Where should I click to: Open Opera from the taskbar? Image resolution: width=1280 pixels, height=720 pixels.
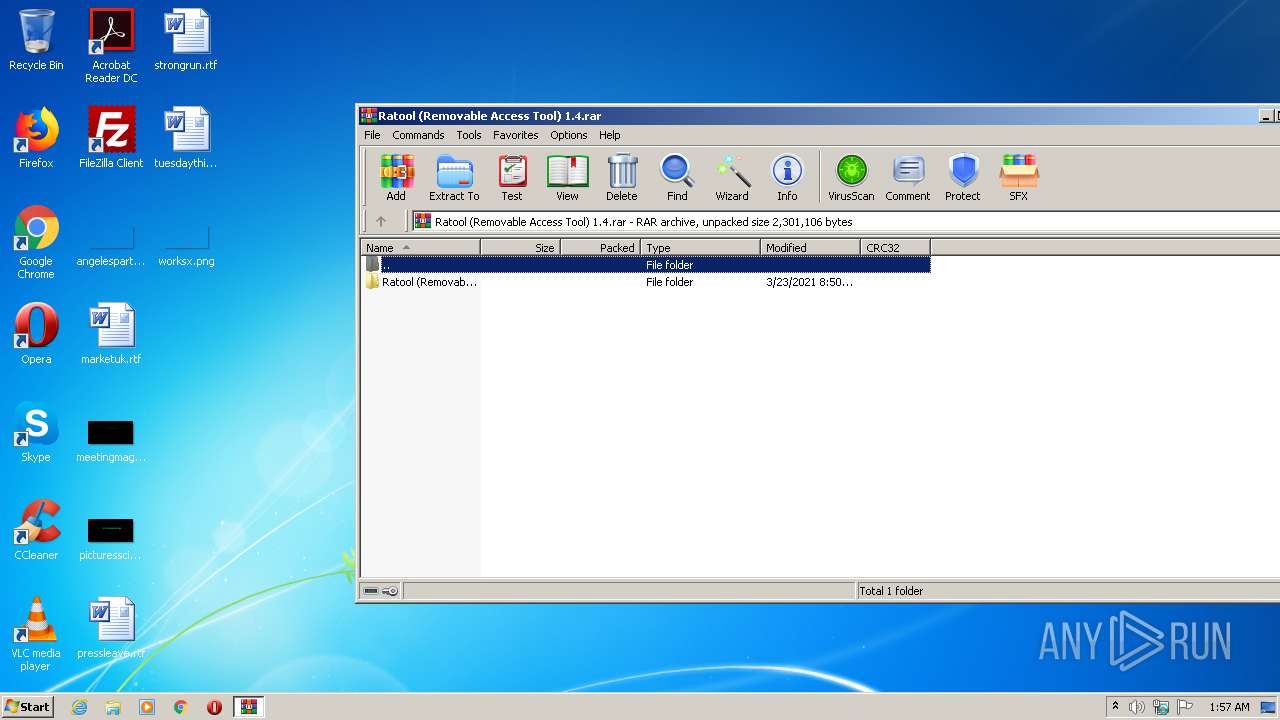pos(214,707)
